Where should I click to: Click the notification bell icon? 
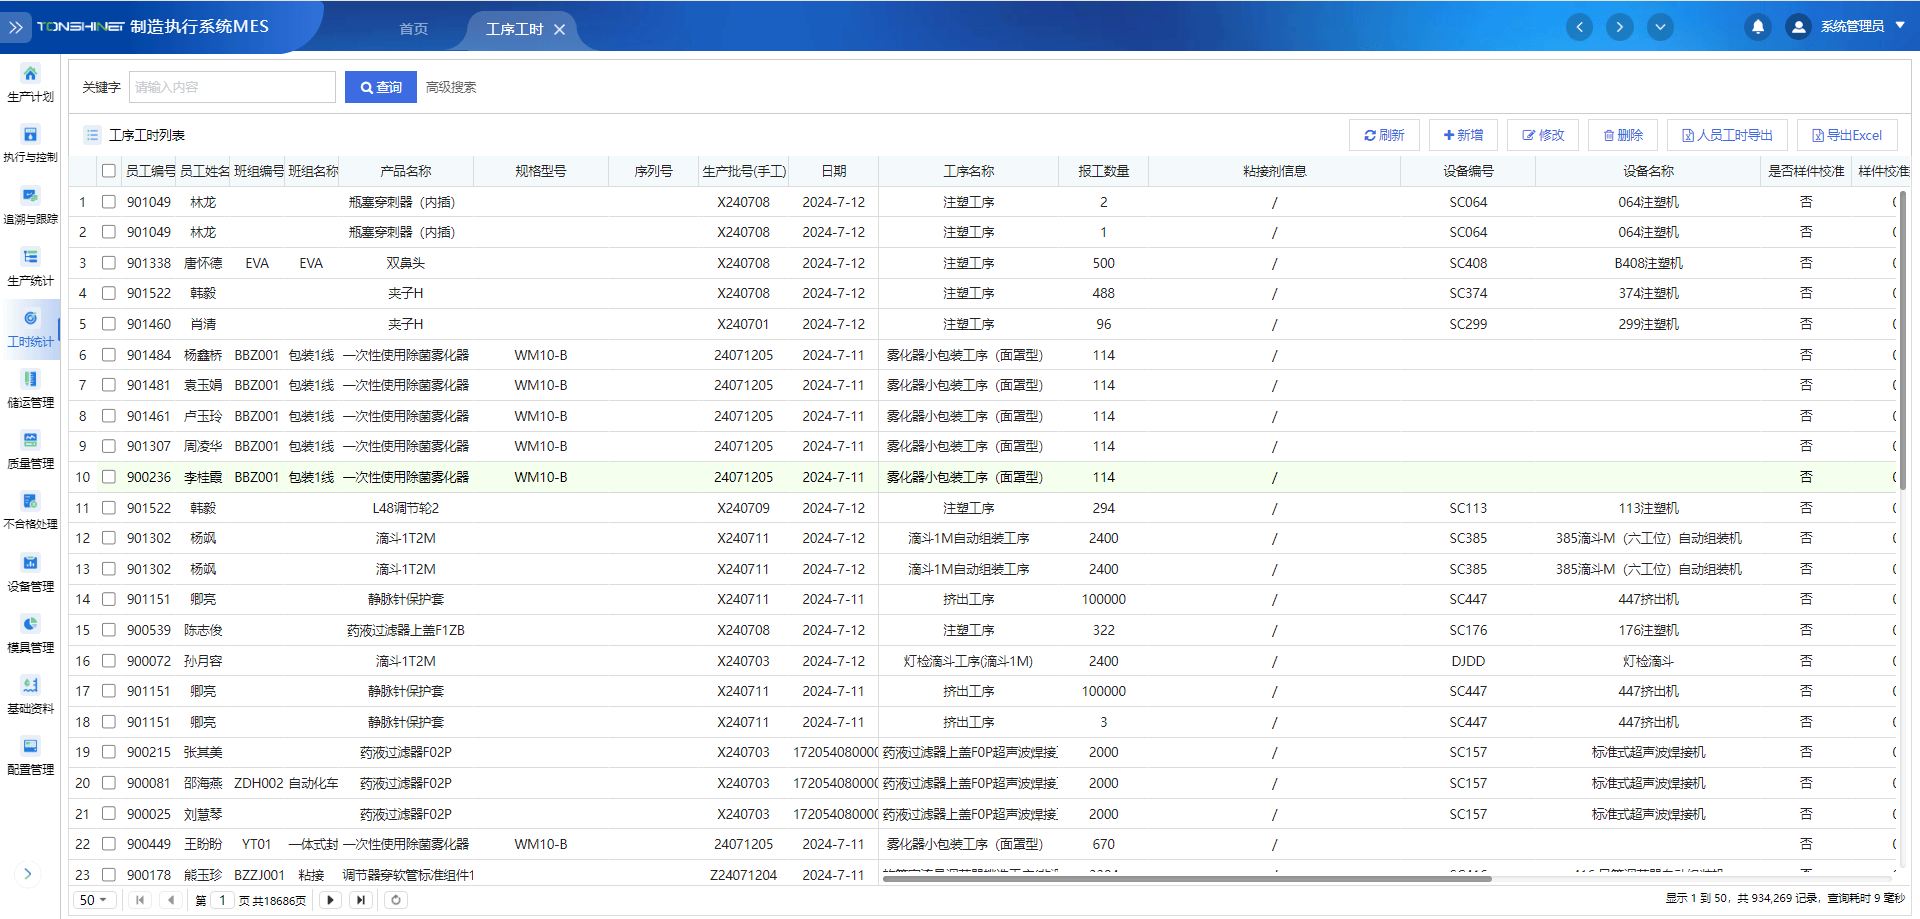click(x=1757, y=27)
